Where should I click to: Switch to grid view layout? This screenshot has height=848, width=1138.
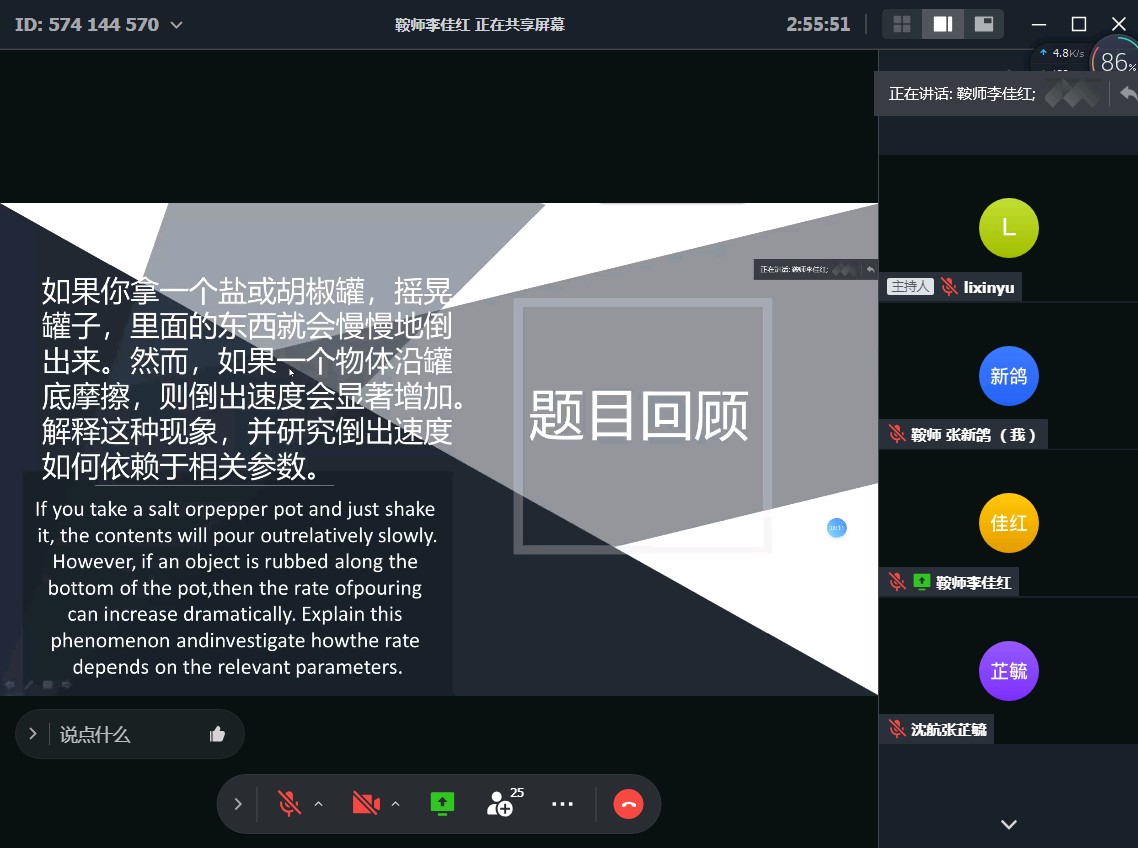pyautogui.click(x=902, y=24)
